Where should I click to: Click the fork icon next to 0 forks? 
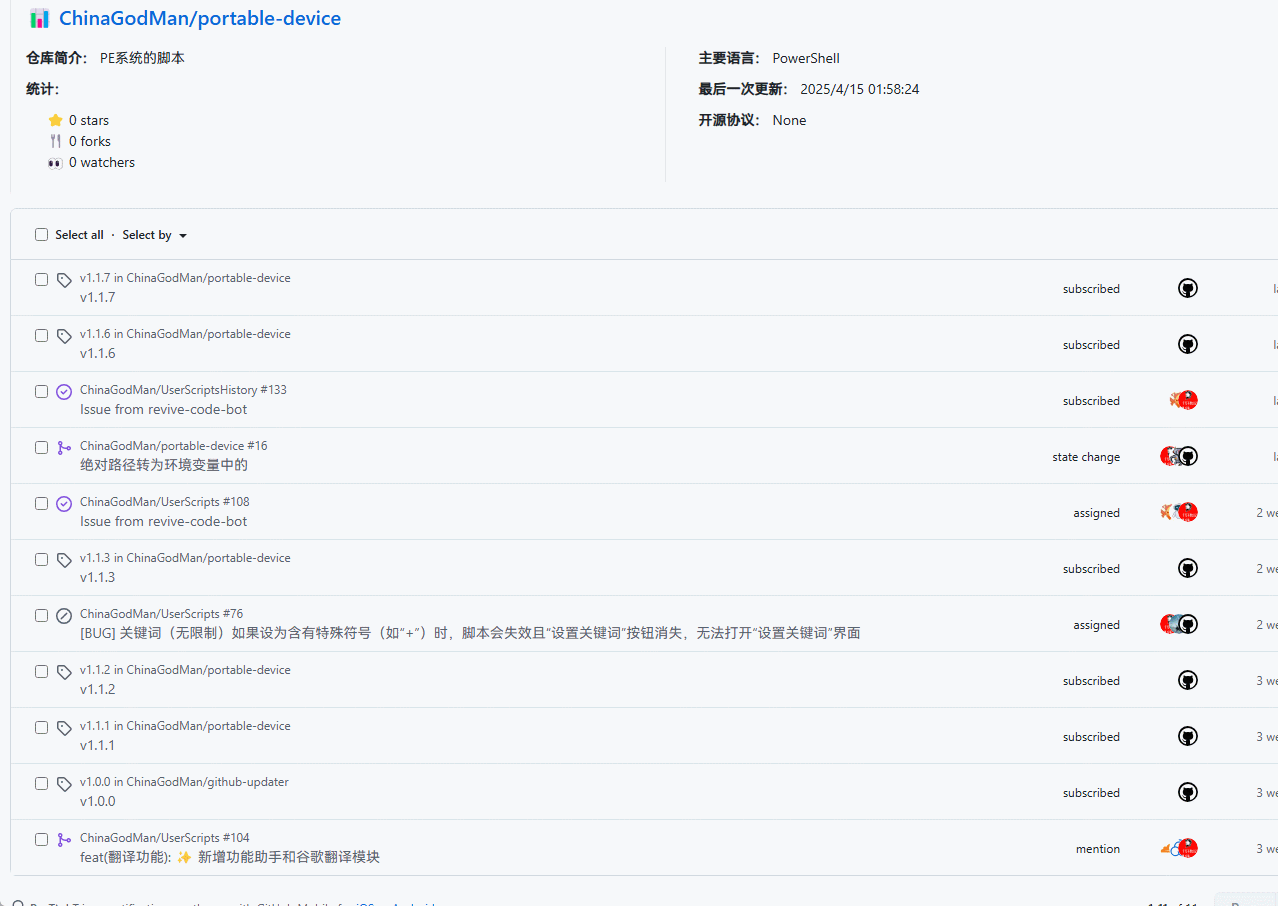(55, 141)
